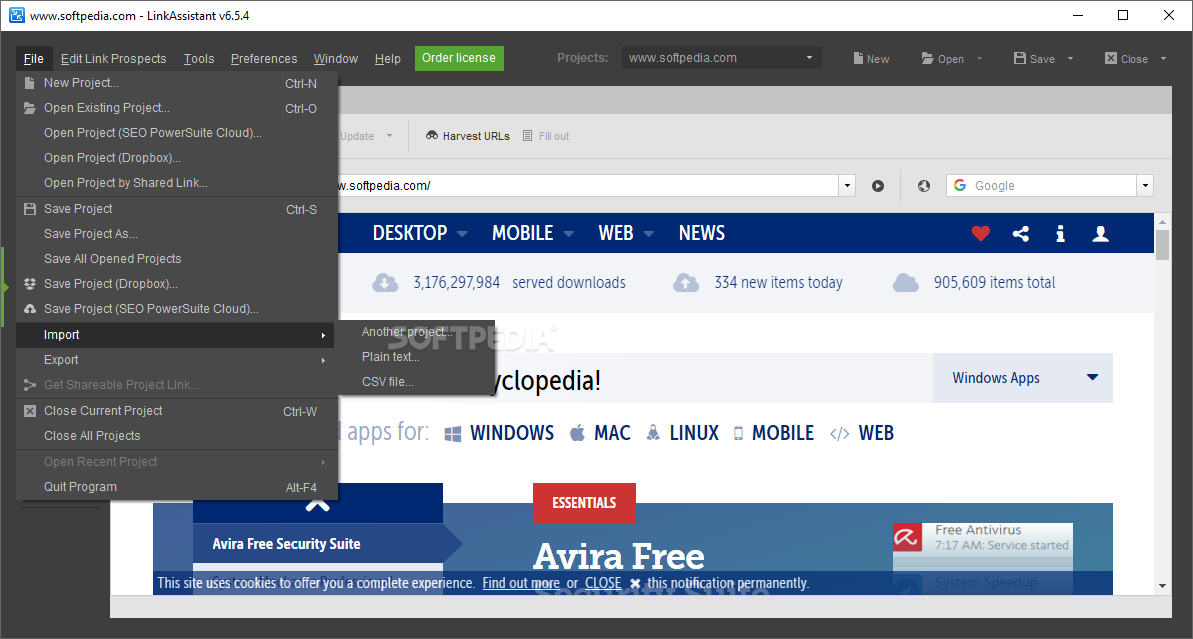This screenshot has height=639, width=1193.
Task: Choose Open Existing Project... menu item
Action: (x=177, y=108)
